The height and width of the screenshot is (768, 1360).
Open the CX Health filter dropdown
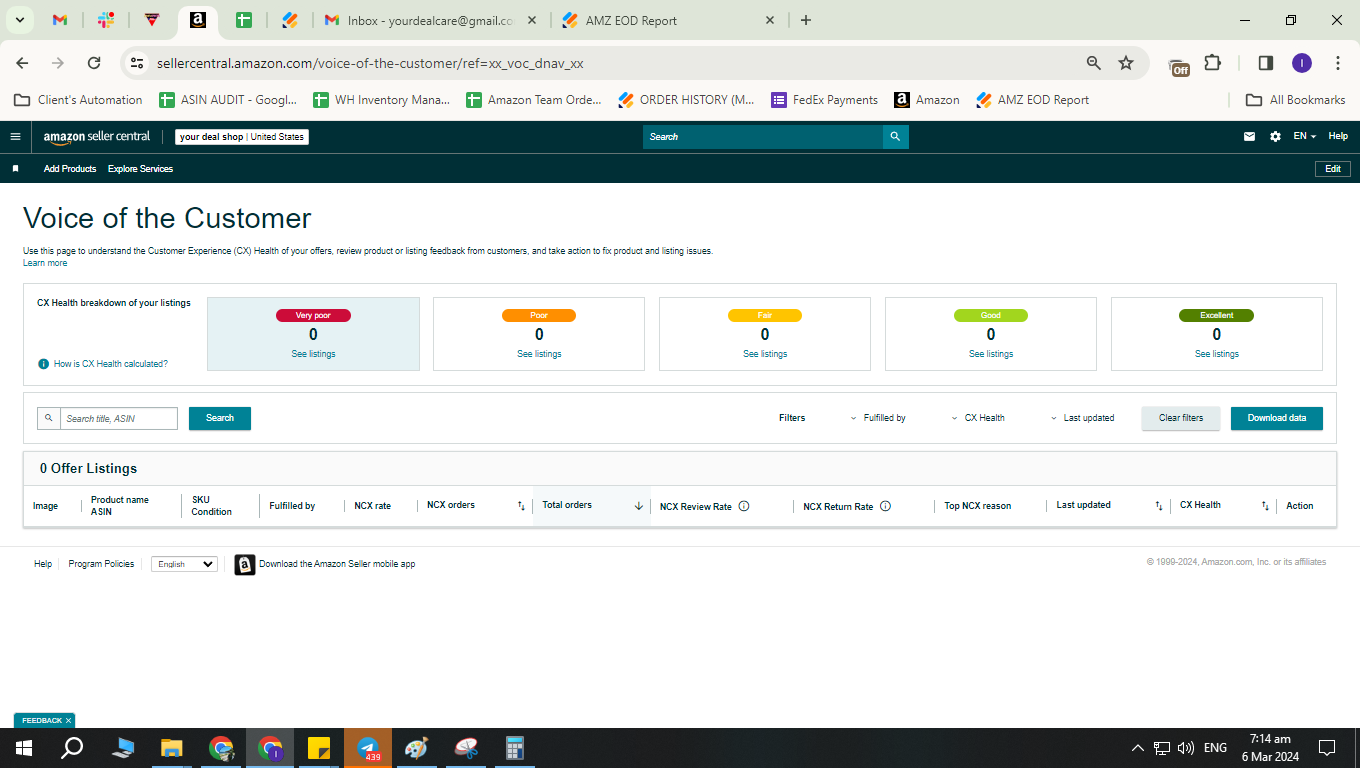tap(978, 418)
